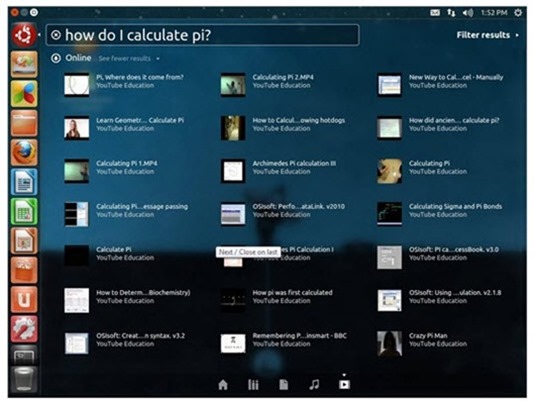Open the workspace switcher launcher icon
Image resolution: width=534 pixels, height=401 pixels.
coord(24,355)
